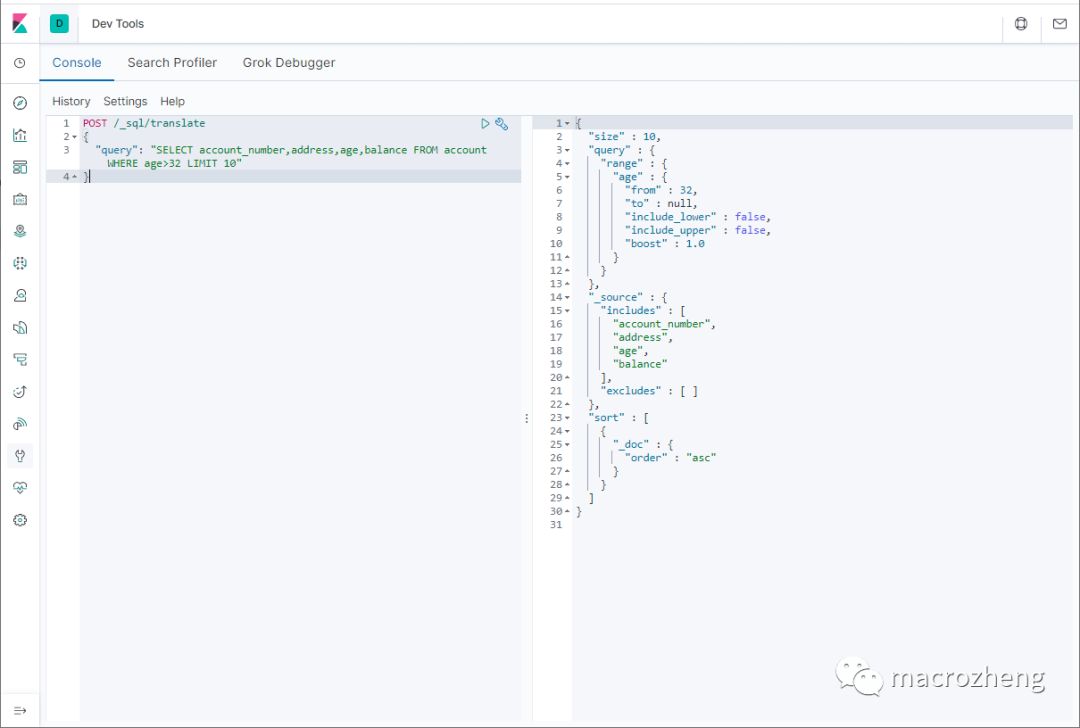The image size is (1080, 728).
Task: Collapse the request body at line 2
Action: point(74,137)
